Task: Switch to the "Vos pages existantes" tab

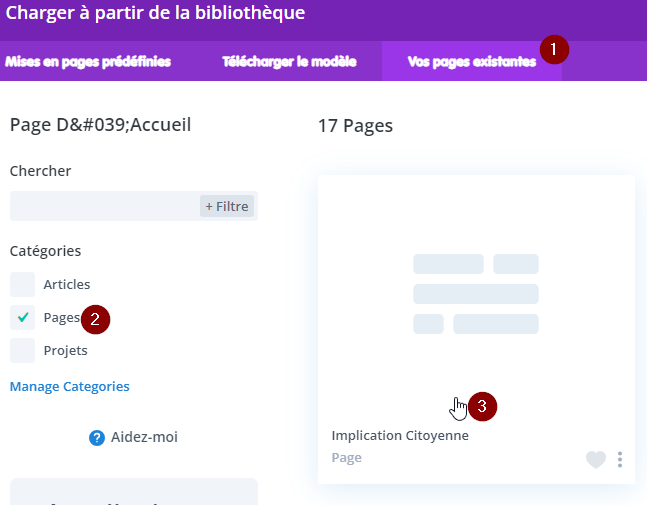Action: (x=471, y=61)
